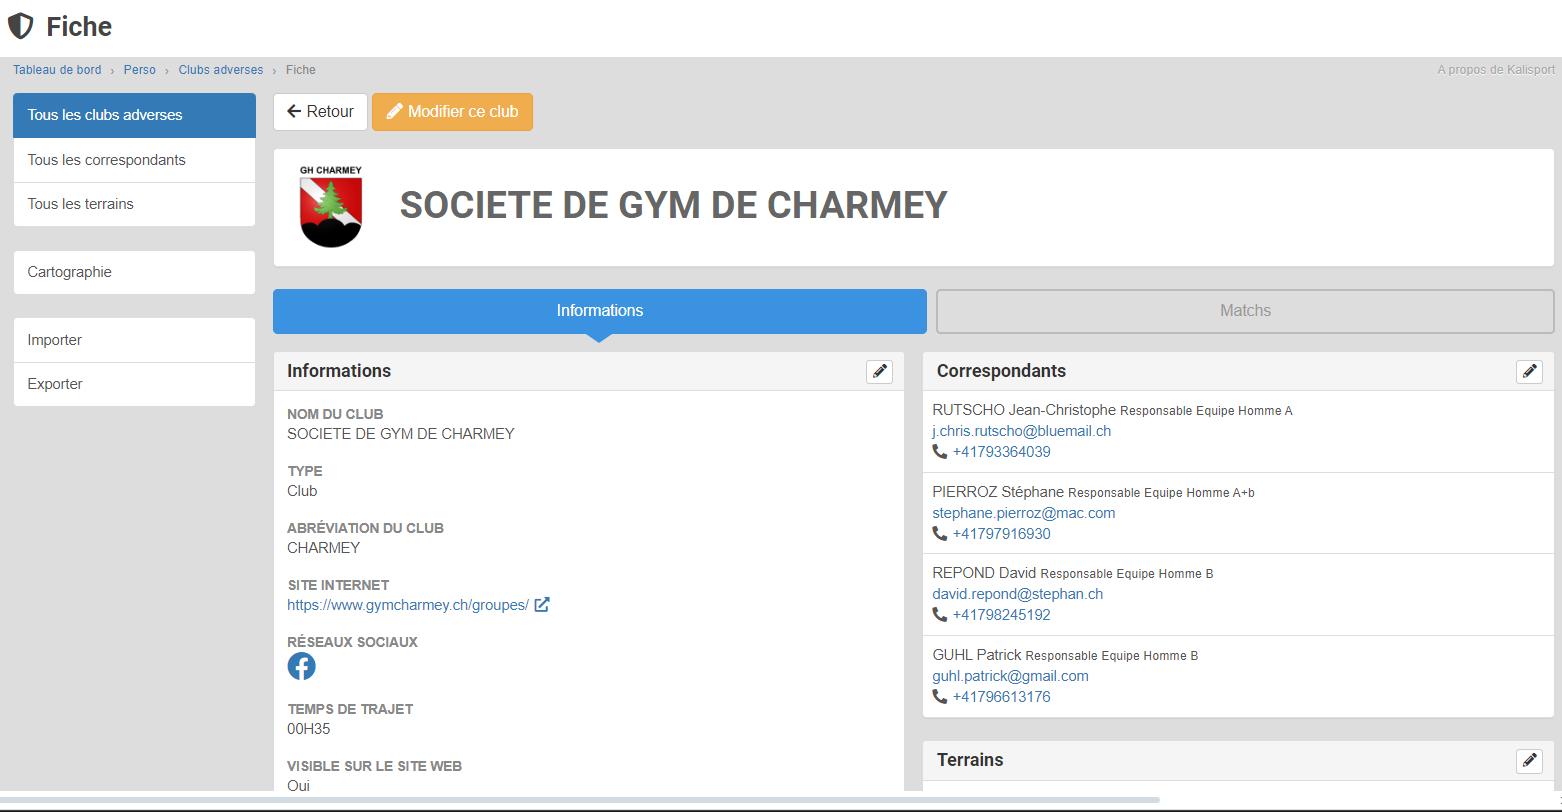Image resolution: width=1562 pixels, height=812 pixels.
Task: Click the Clubs adverses breadcrumb link
Action: tap(220, 70)
